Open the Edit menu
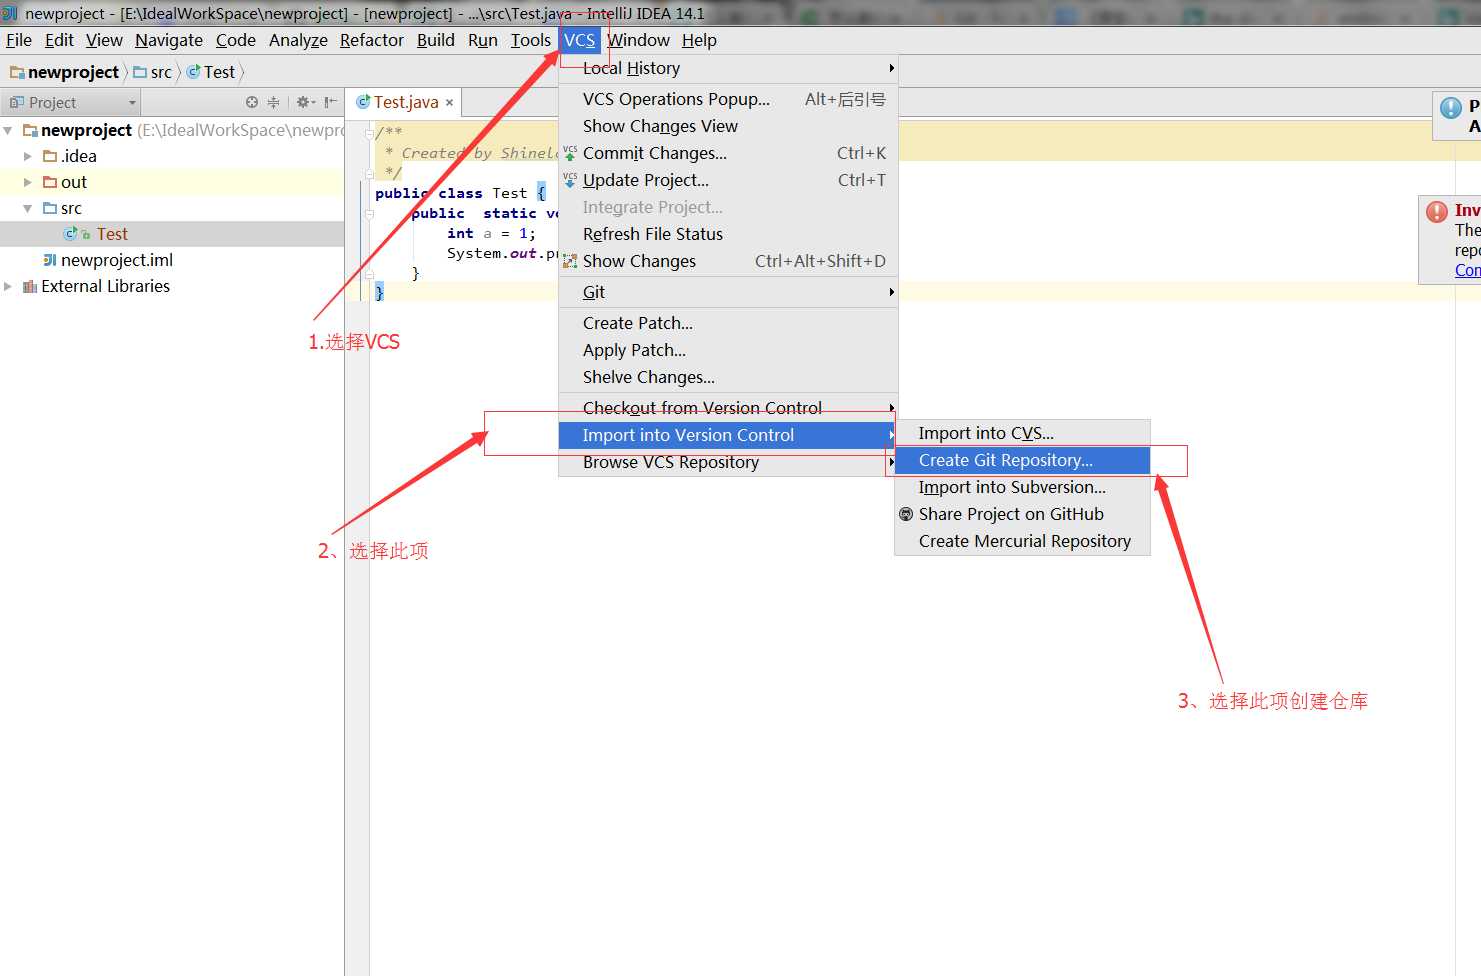This screenshot has height=976, width=1481. pyautogui.click(x=59, y=40)
